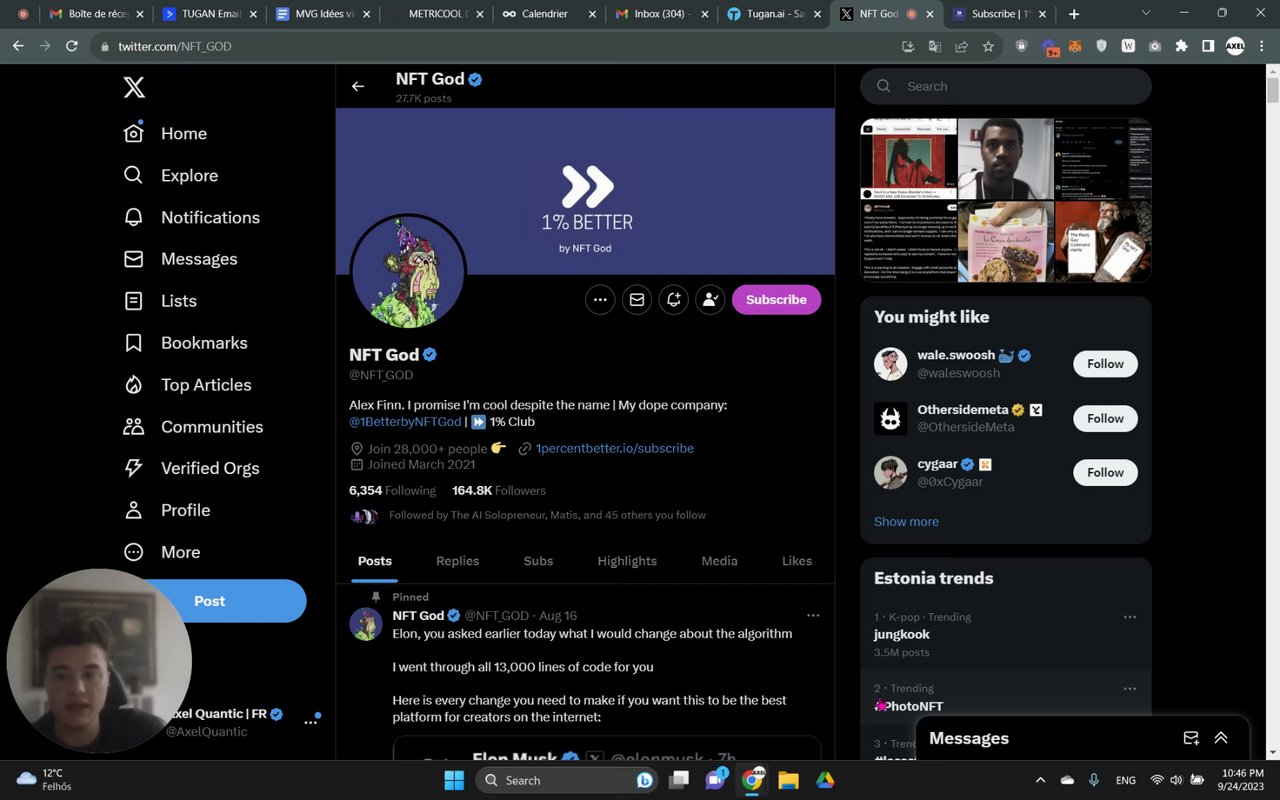Follow wale.swoosh

(x=1105, y=364)
